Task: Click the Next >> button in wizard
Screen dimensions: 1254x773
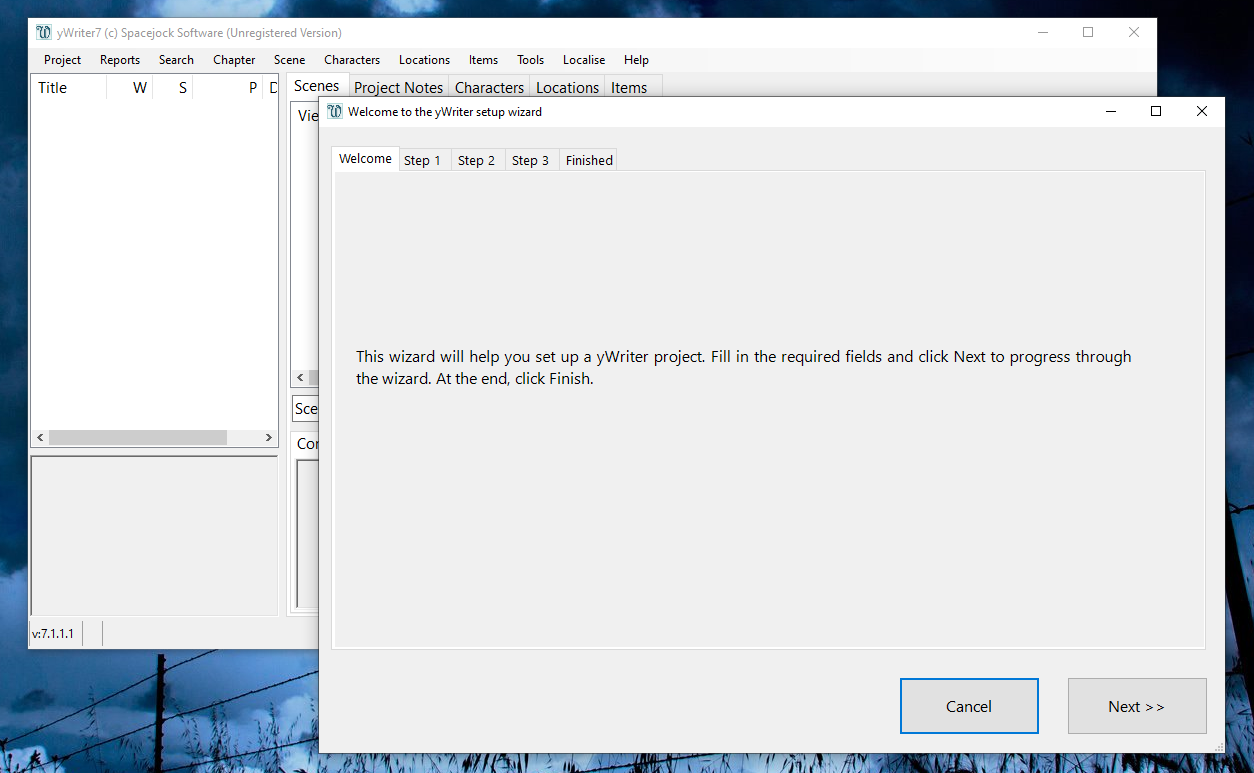Action: pyautogui.click(x=1137, y=706)
